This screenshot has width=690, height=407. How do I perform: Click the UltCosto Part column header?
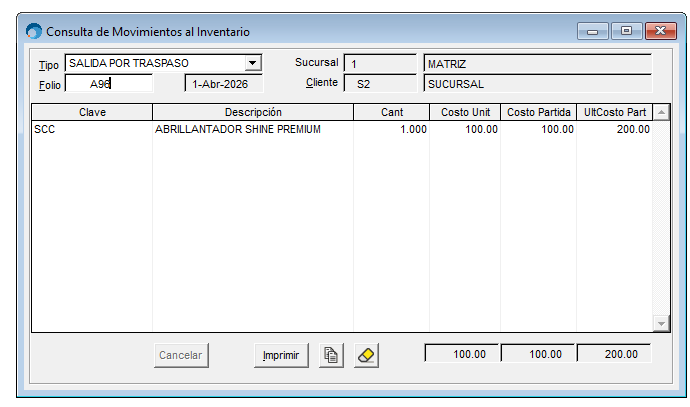[x=615, y=112]
